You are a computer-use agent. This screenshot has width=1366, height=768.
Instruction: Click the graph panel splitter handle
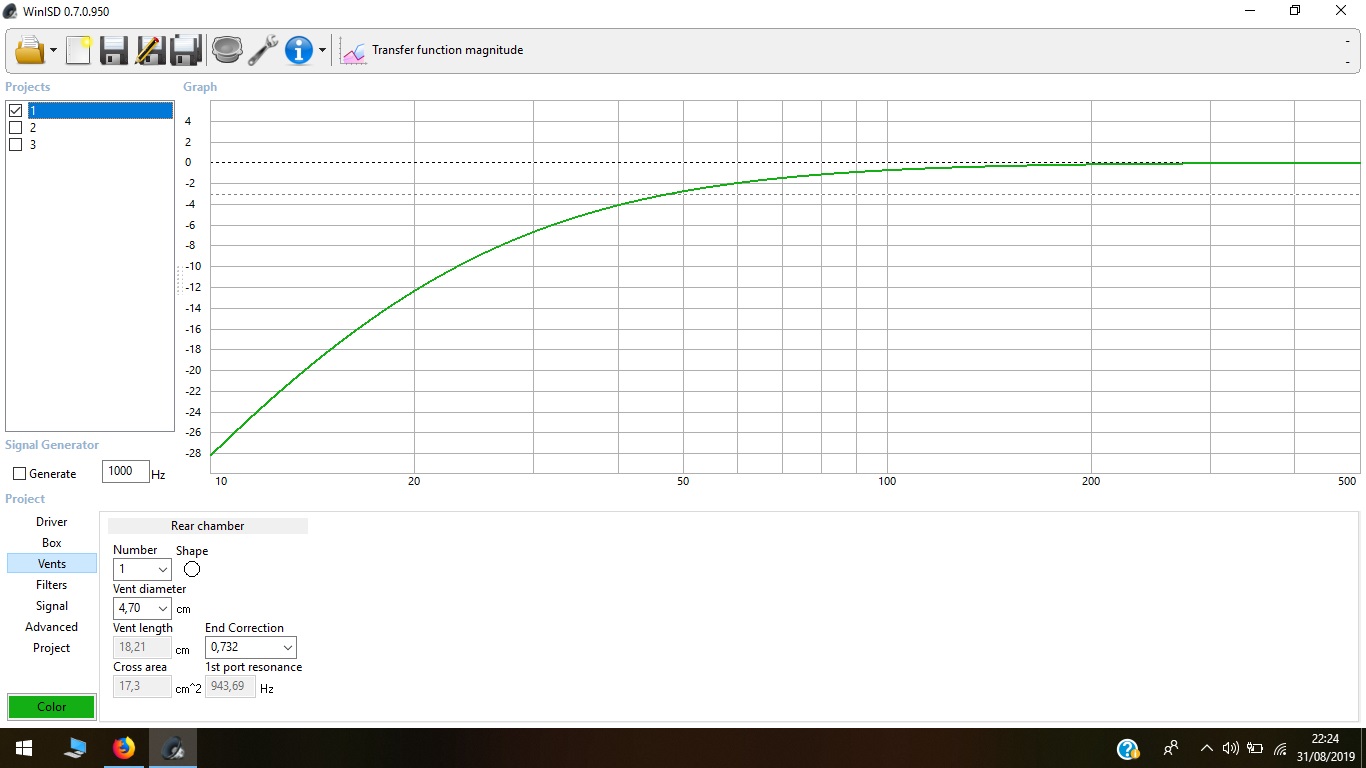(x=179, y=280)
